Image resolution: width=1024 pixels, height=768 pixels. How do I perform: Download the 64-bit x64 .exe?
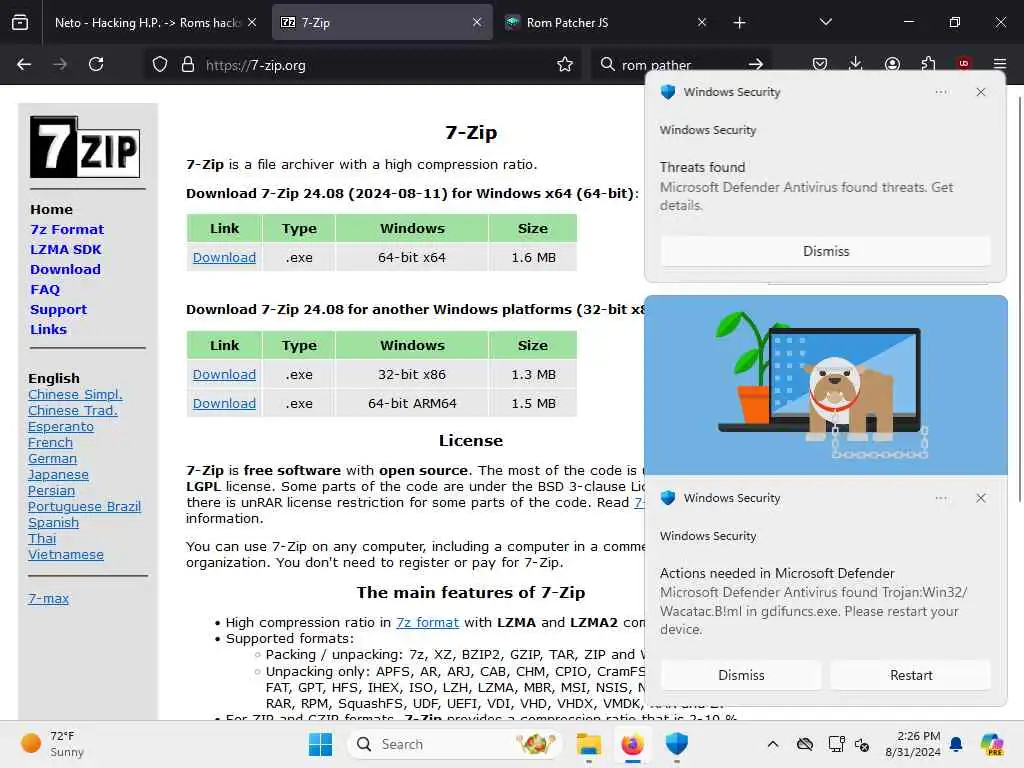224,257
